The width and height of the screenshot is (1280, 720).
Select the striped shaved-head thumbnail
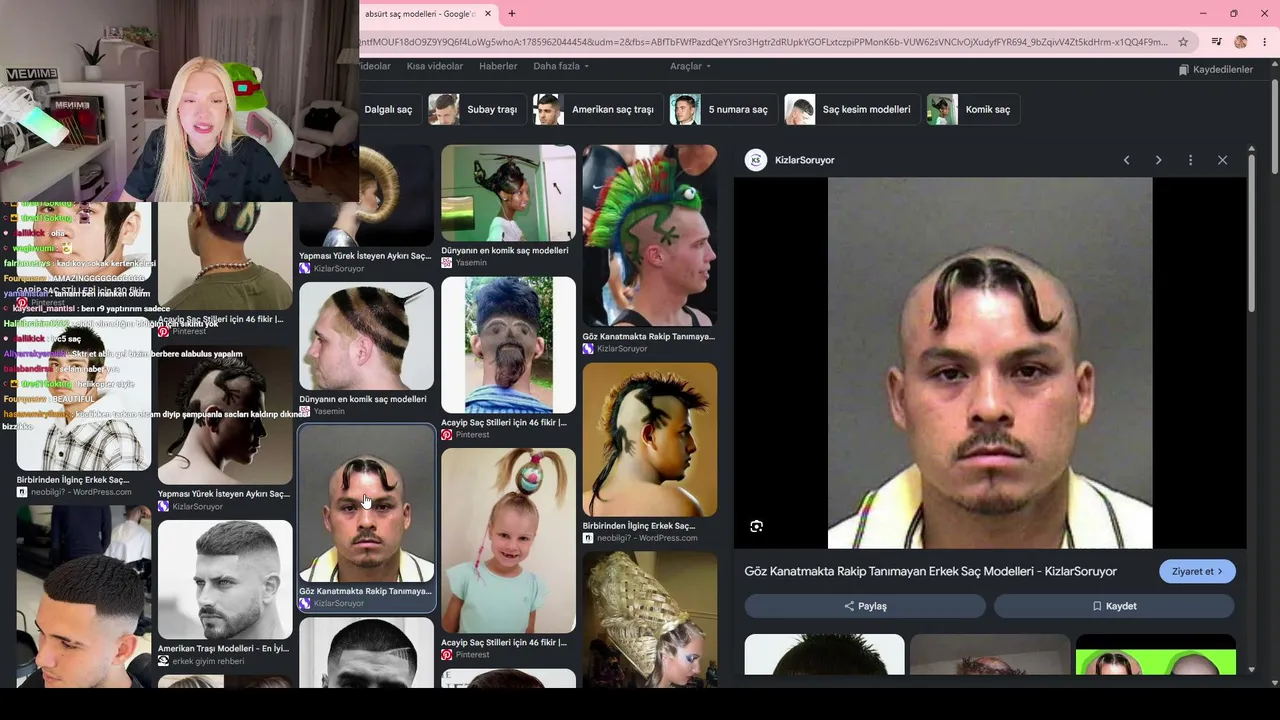(x=366, y=336)
